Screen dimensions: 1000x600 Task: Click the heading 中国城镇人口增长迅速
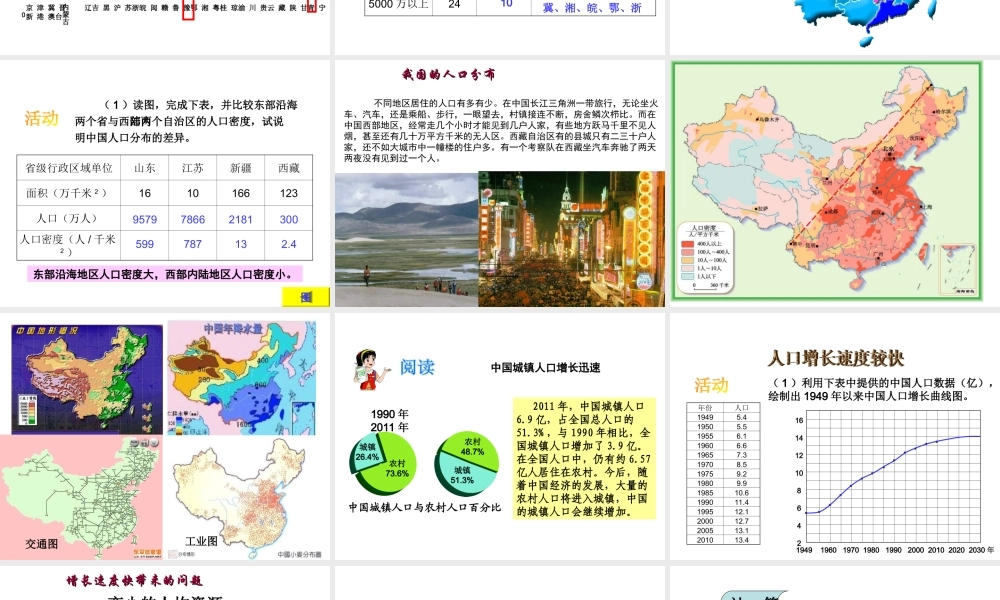(x=545, y=367)
